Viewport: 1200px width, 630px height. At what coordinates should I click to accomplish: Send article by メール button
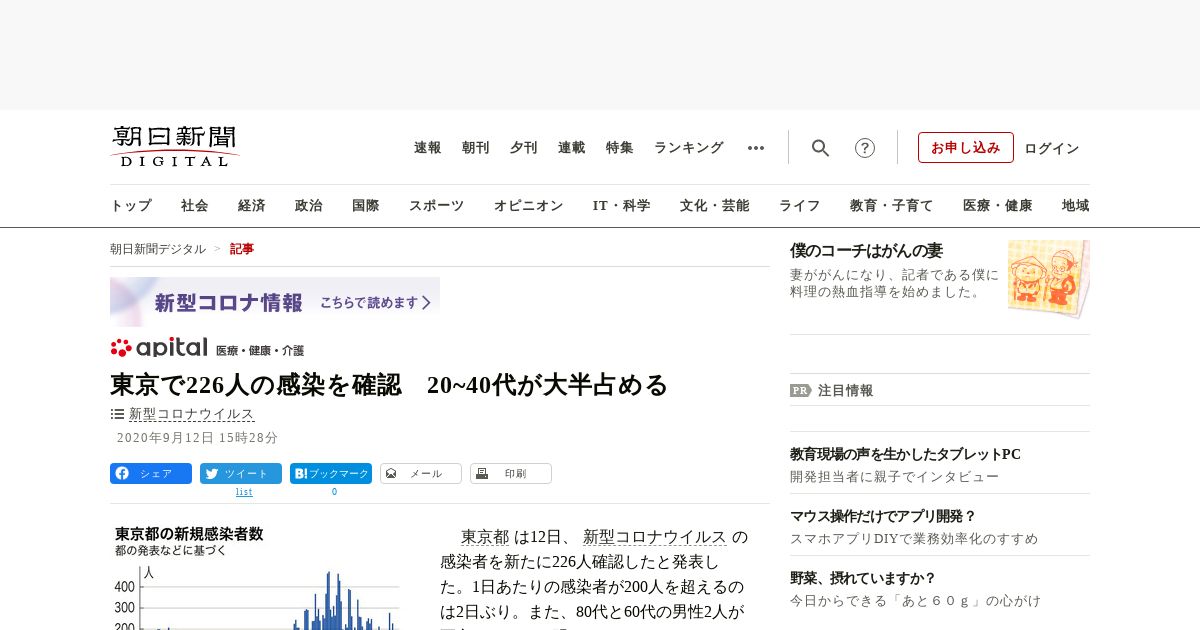[421, 474]
